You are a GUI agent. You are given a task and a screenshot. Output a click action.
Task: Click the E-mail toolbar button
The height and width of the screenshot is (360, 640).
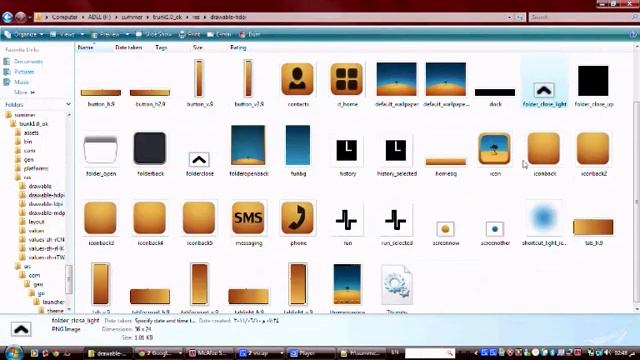click(x=219, y=35)
